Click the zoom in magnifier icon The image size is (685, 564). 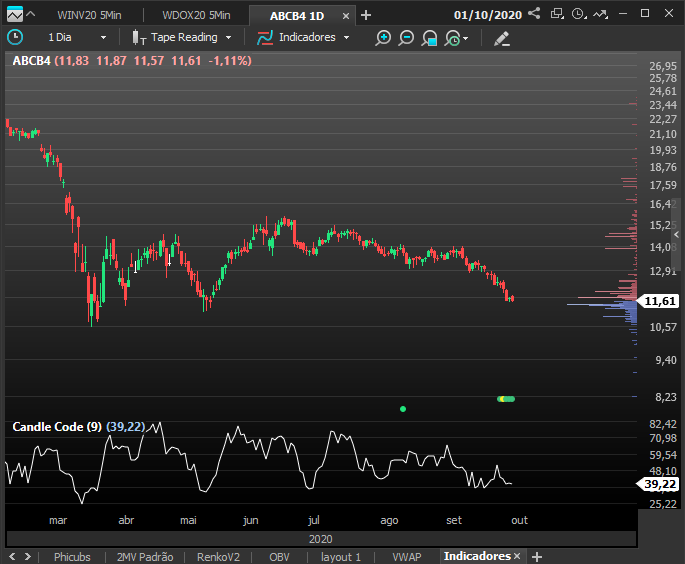pos(383,38)
